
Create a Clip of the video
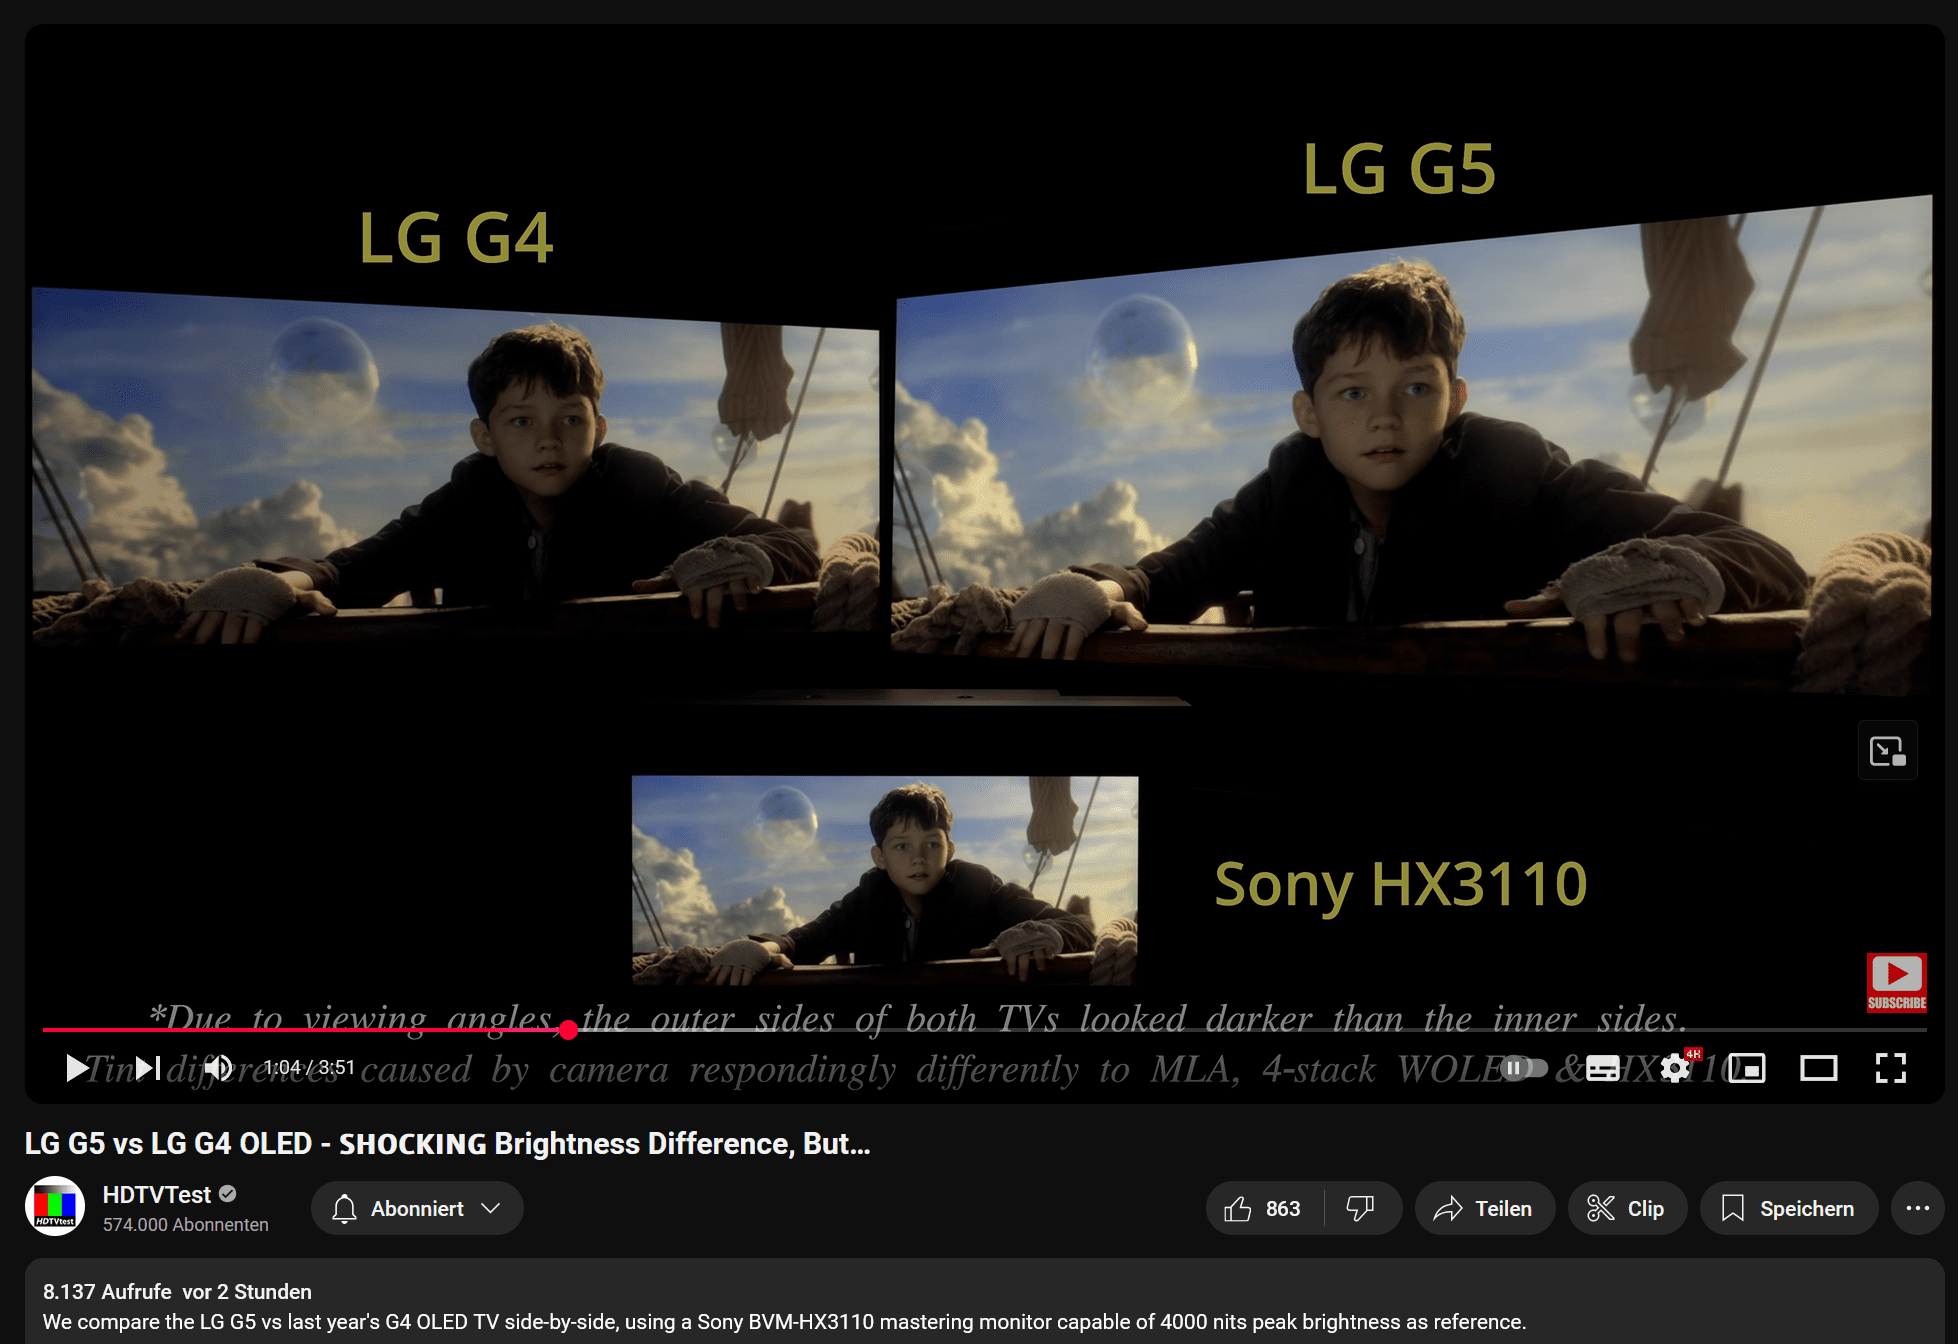pos(1627,1208)
